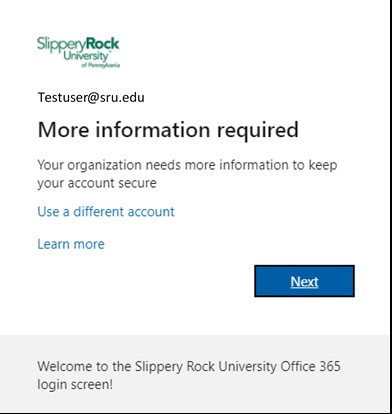392x414 pixels.
Task: Click the word 'Slippery' in the logo
Action: tap(62, 45)
